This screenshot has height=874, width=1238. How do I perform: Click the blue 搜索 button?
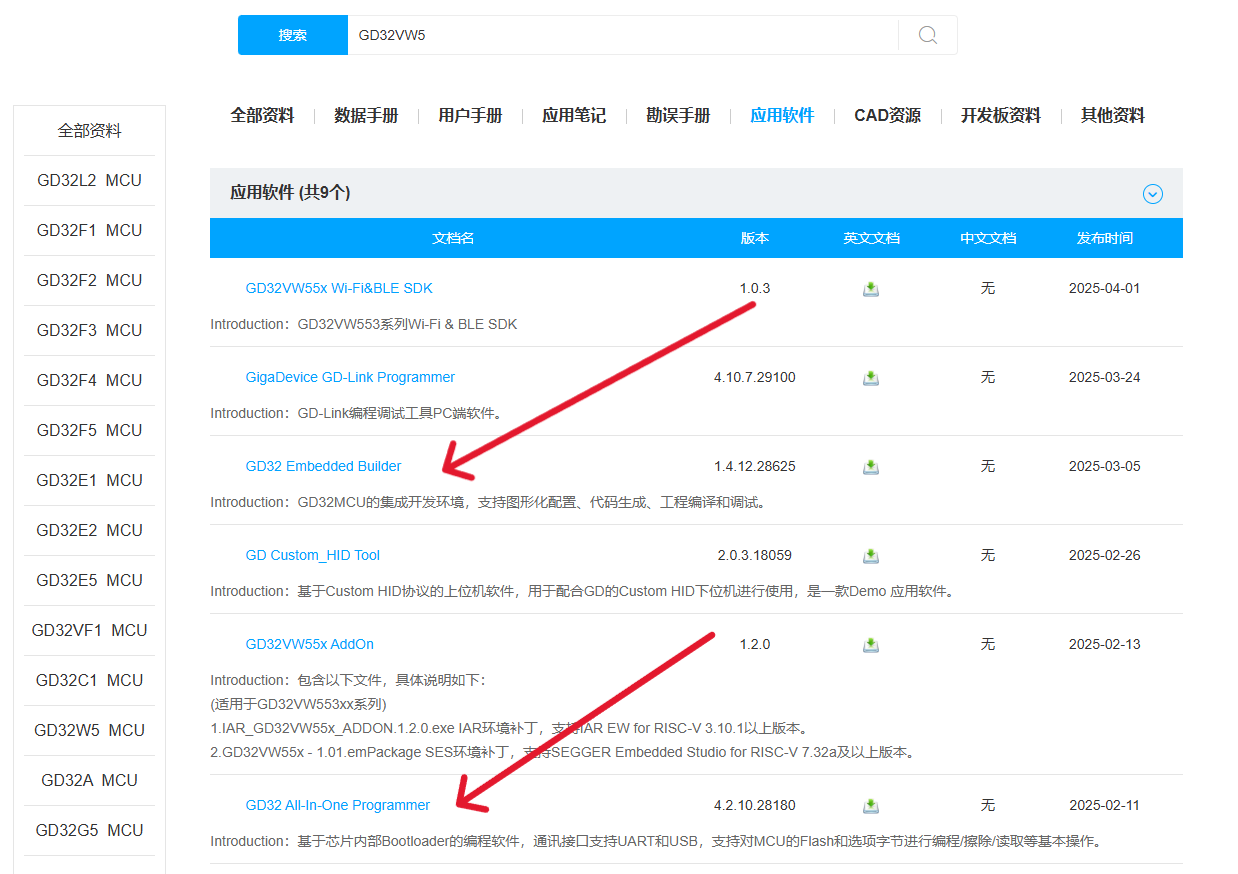[292, 35]
